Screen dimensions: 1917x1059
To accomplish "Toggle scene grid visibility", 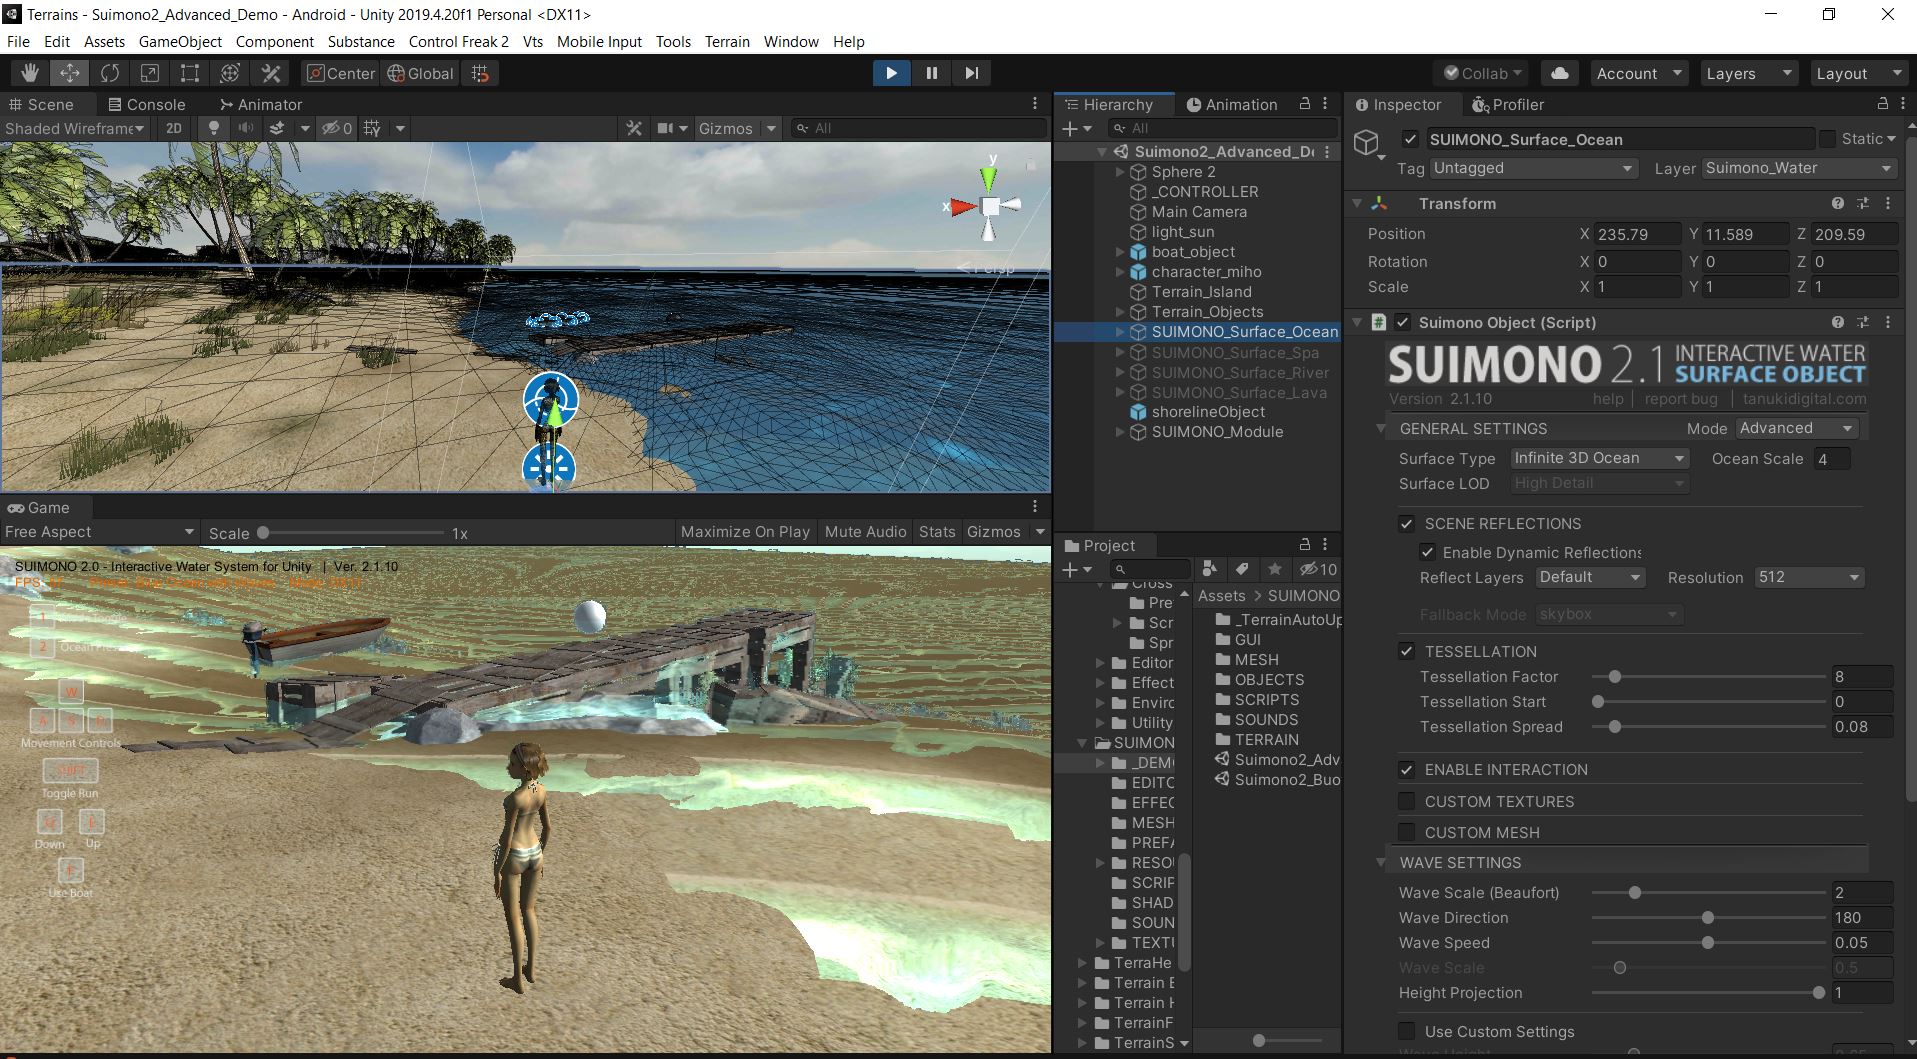I will [x=372, y=128].
